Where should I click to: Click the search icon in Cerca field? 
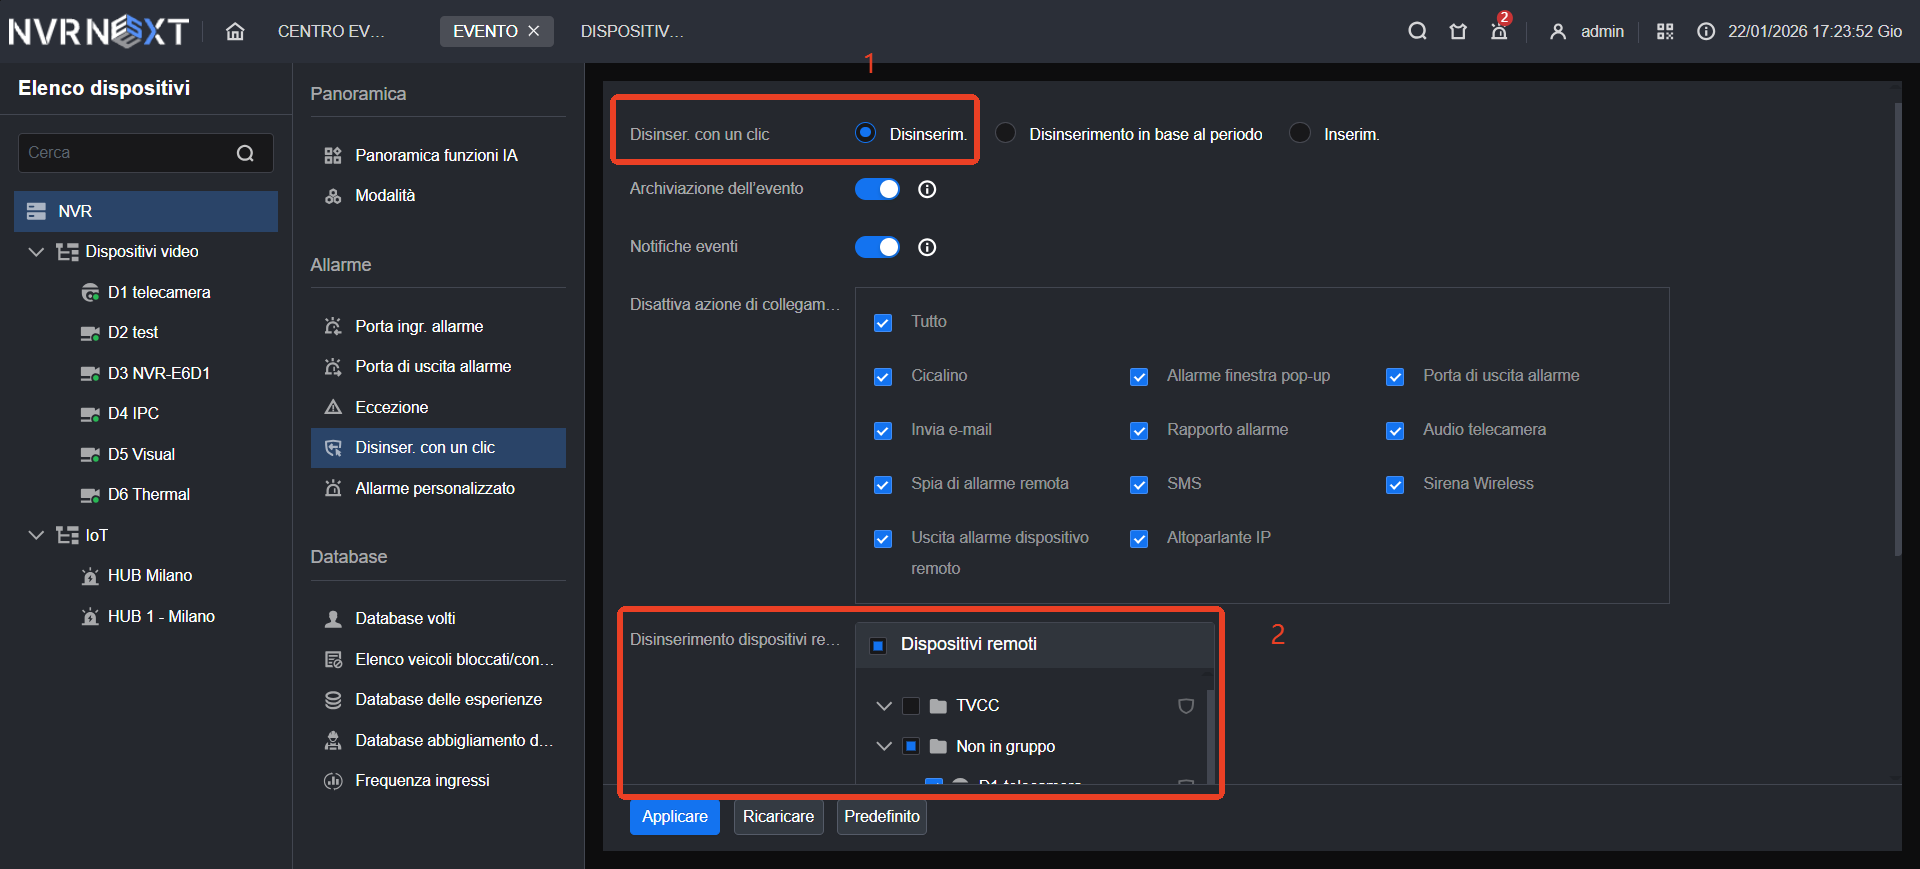coord(245,153)
